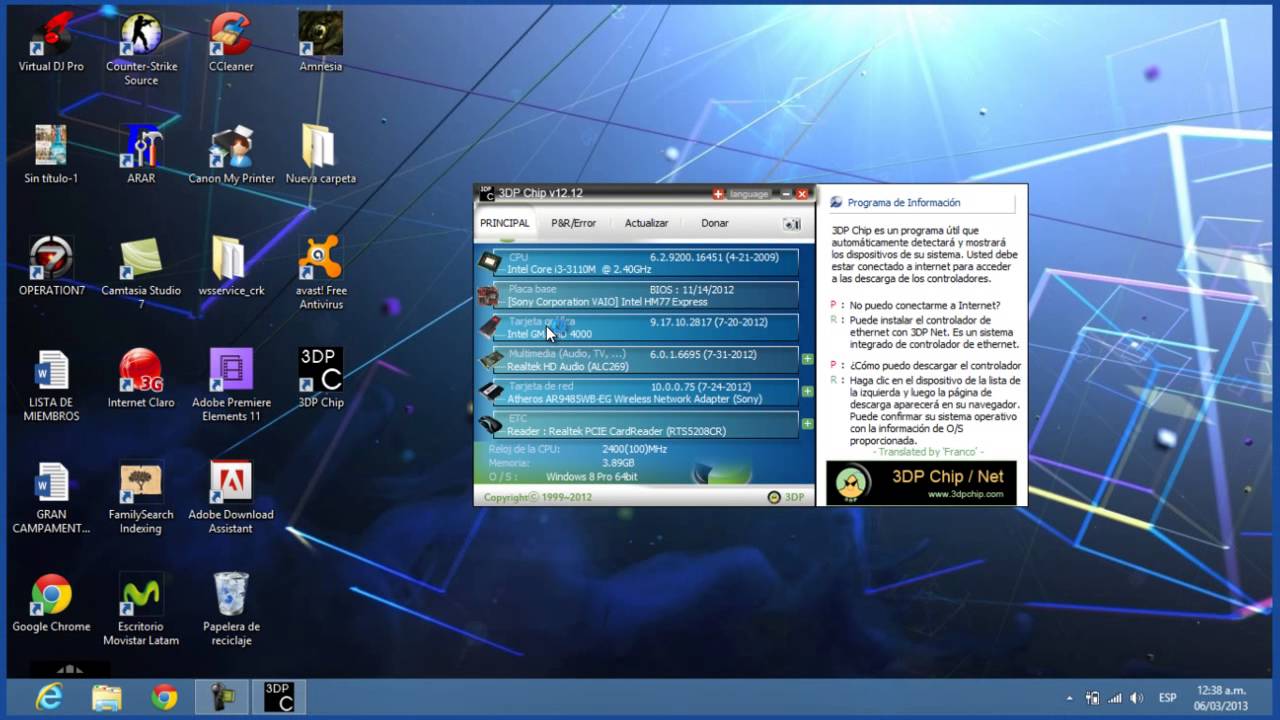Image resolution: width=1280 pixels, height=720 pixels.
Task: Click the Programa de Información heading
Action: click(904, 202)
